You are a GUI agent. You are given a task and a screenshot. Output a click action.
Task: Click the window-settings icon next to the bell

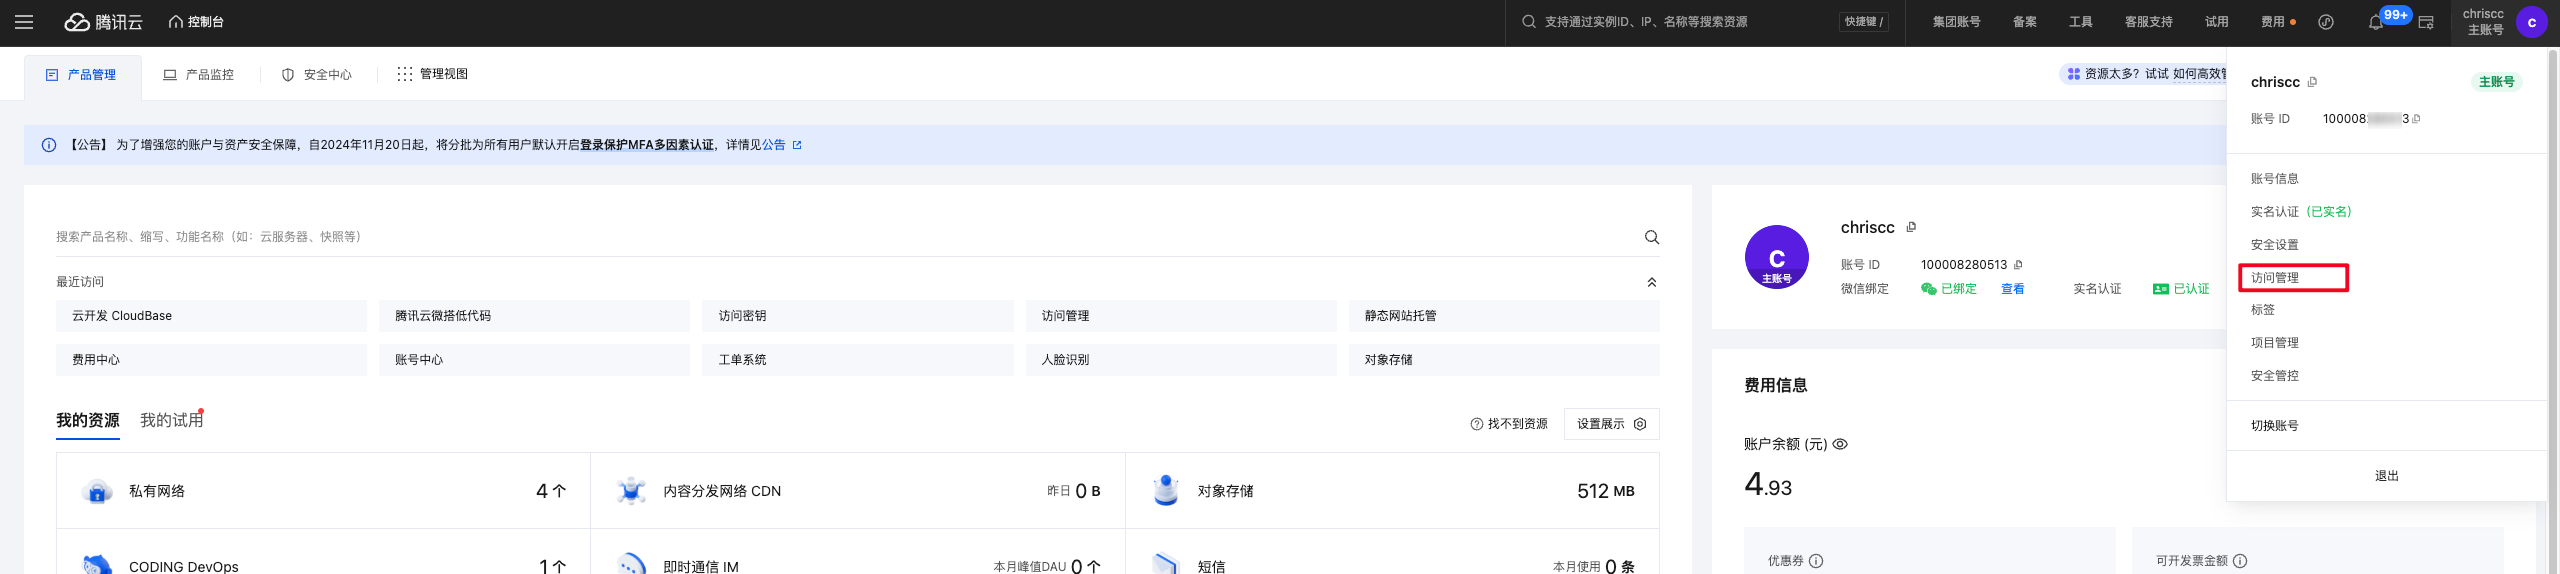pos(2426,22)
